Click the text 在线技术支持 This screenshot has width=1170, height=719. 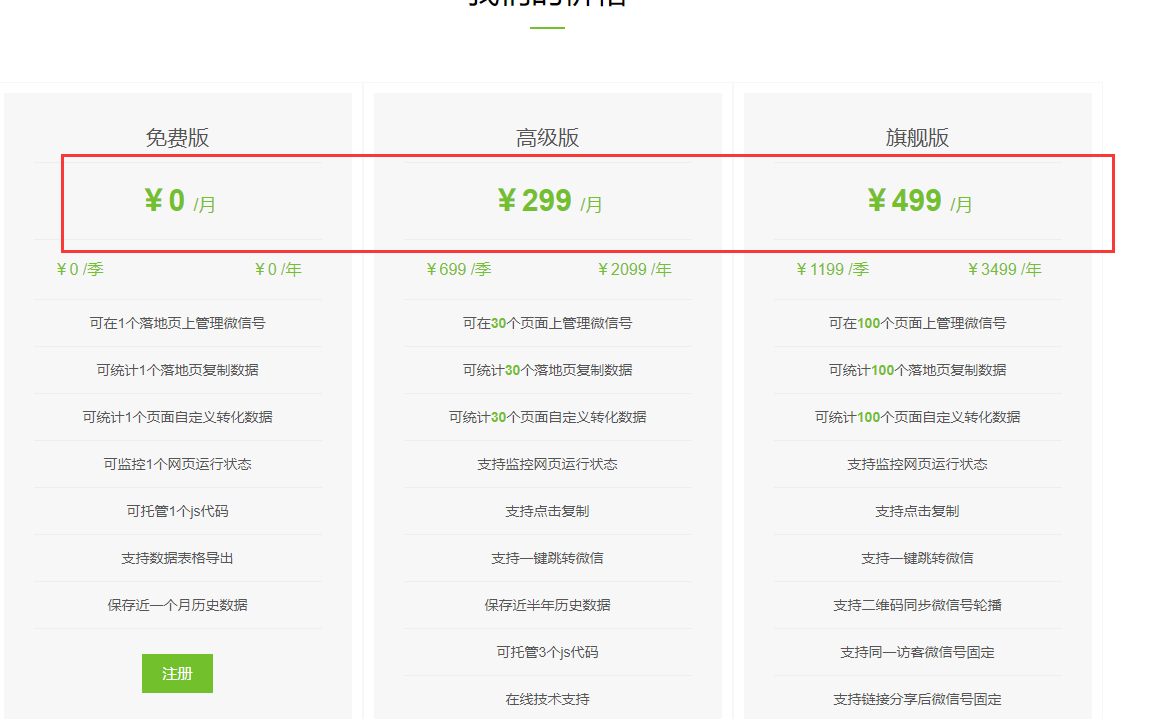(x=548, y=699)
